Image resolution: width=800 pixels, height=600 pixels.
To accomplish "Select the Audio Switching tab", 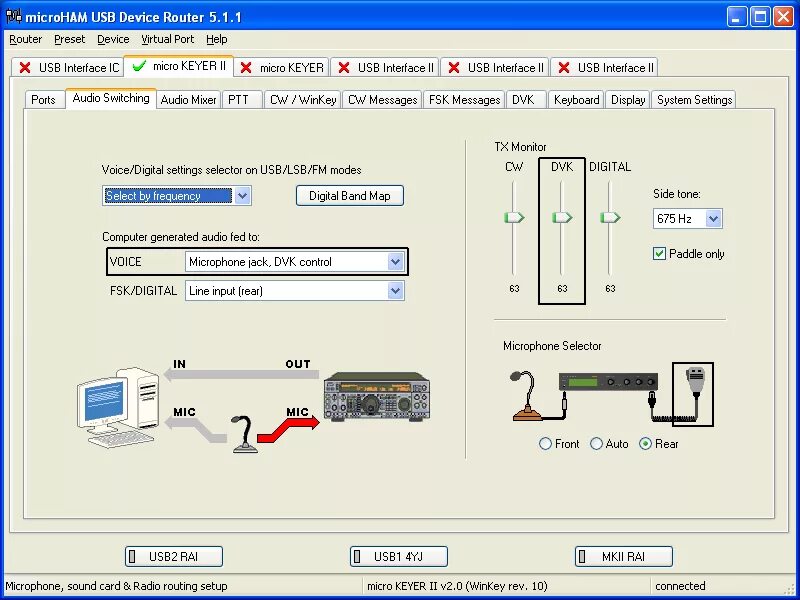I will point(111,98).
